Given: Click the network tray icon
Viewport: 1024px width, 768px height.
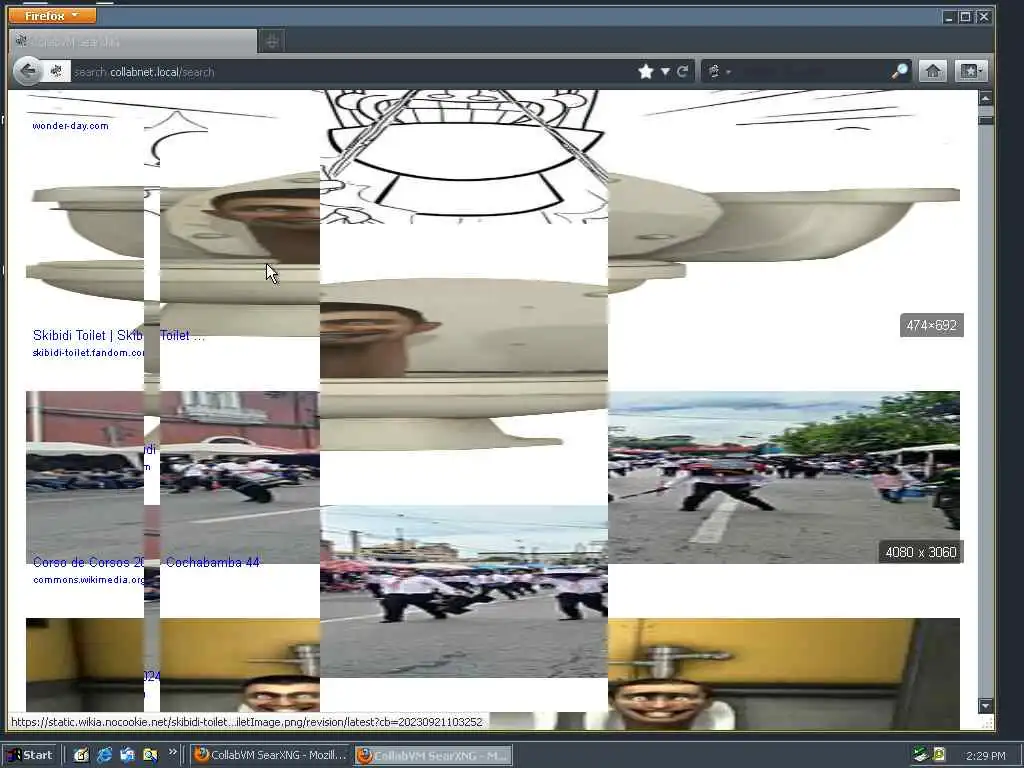Looking at the screenshot, I should point(920,755).
